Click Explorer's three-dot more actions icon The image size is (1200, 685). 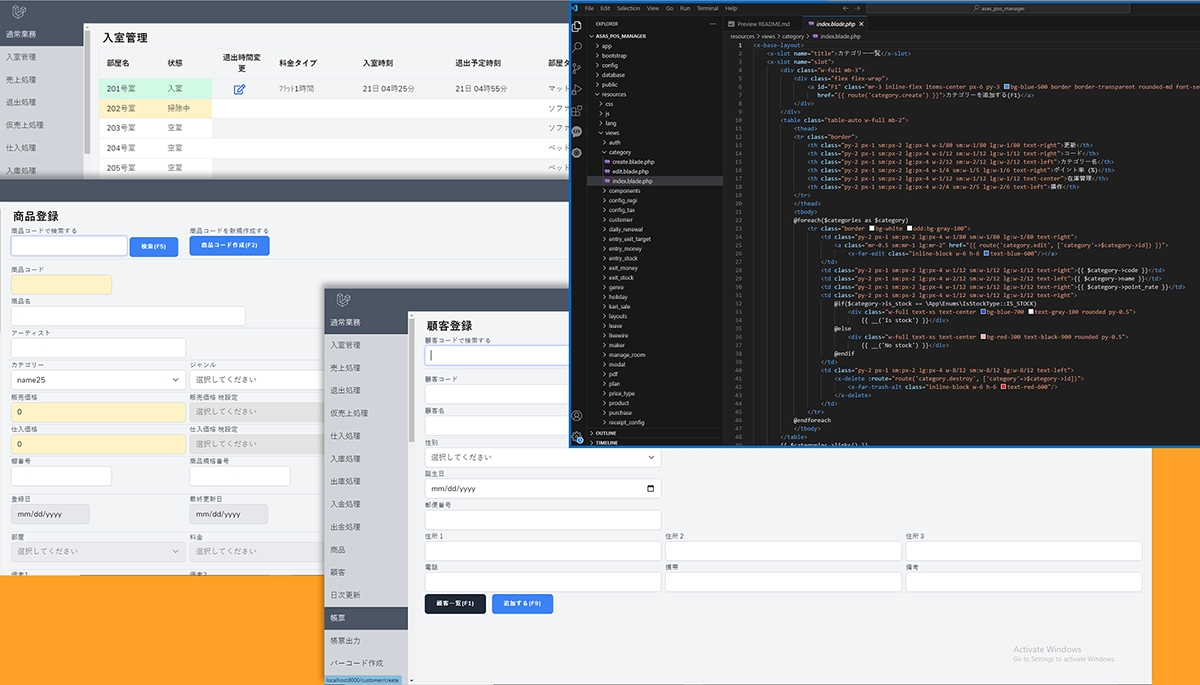coord(712,23)
